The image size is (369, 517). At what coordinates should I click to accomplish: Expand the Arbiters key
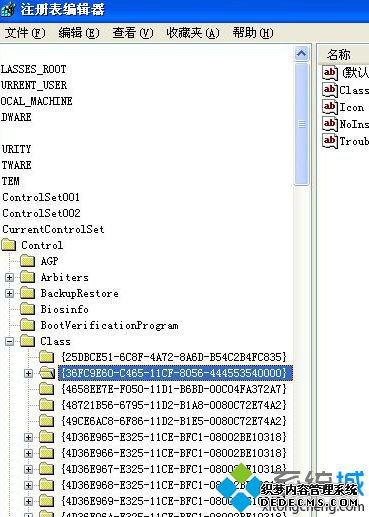tap(9, 277)
